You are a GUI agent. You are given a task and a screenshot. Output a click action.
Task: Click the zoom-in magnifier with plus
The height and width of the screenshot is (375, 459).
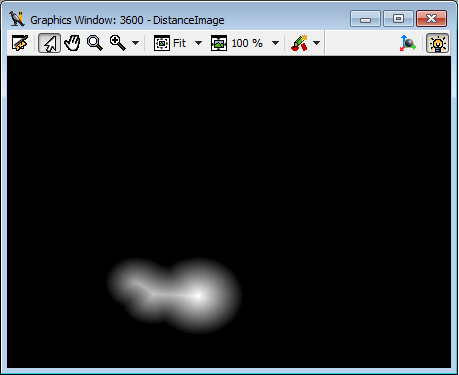(118, 43)
